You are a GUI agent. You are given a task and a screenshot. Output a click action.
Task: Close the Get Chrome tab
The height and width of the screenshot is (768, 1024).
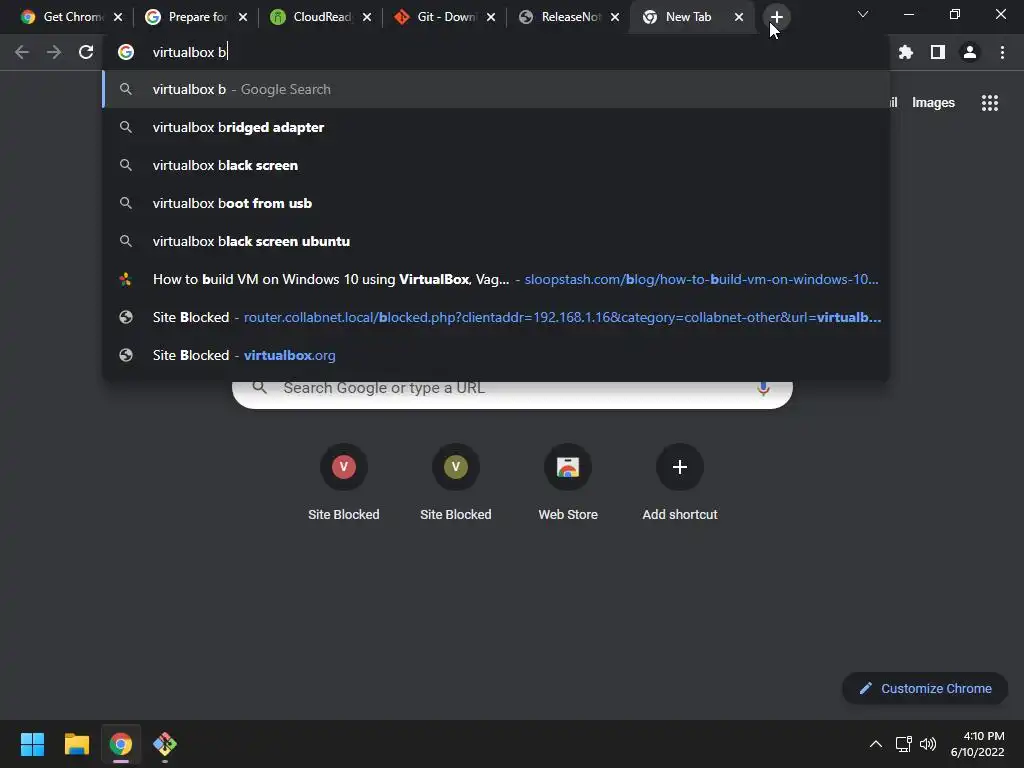click(x=118, y=17)
